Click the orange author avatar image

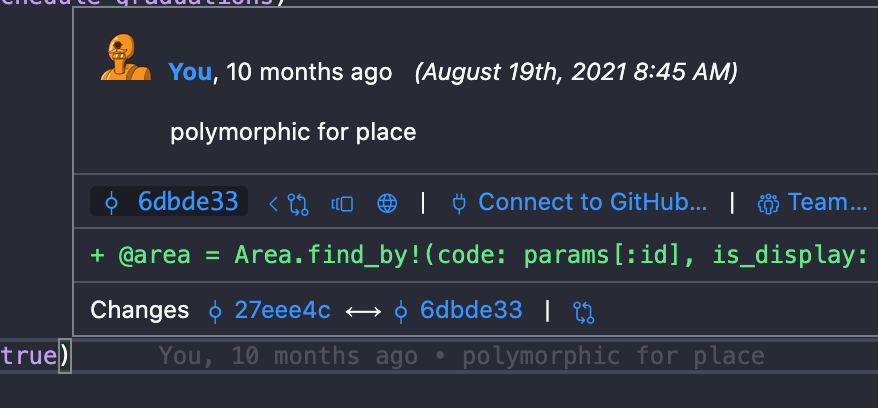coord(125,58)
